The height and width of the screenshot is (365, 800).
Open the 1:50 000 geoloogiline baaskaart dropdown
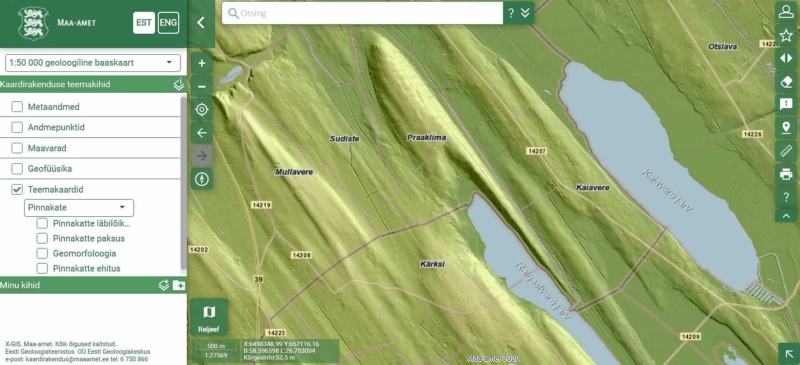click(93, 63)
